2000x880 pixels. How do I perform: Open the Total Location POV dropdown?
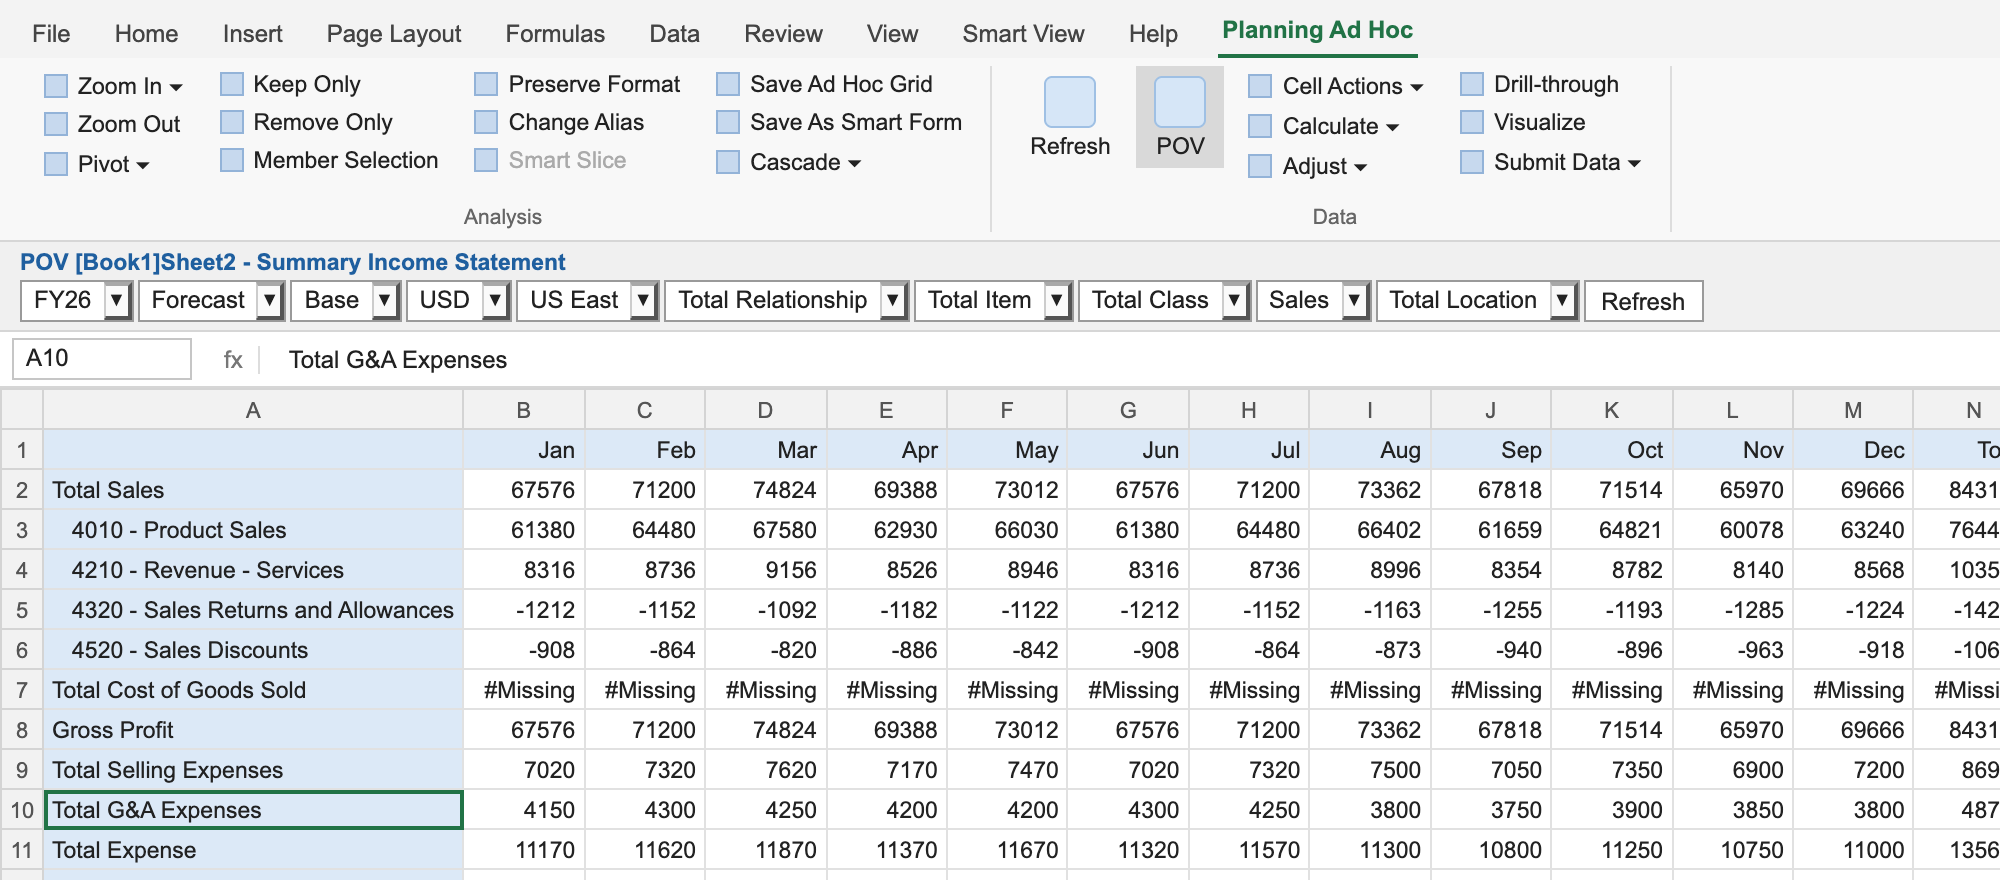coord(1562,300)
